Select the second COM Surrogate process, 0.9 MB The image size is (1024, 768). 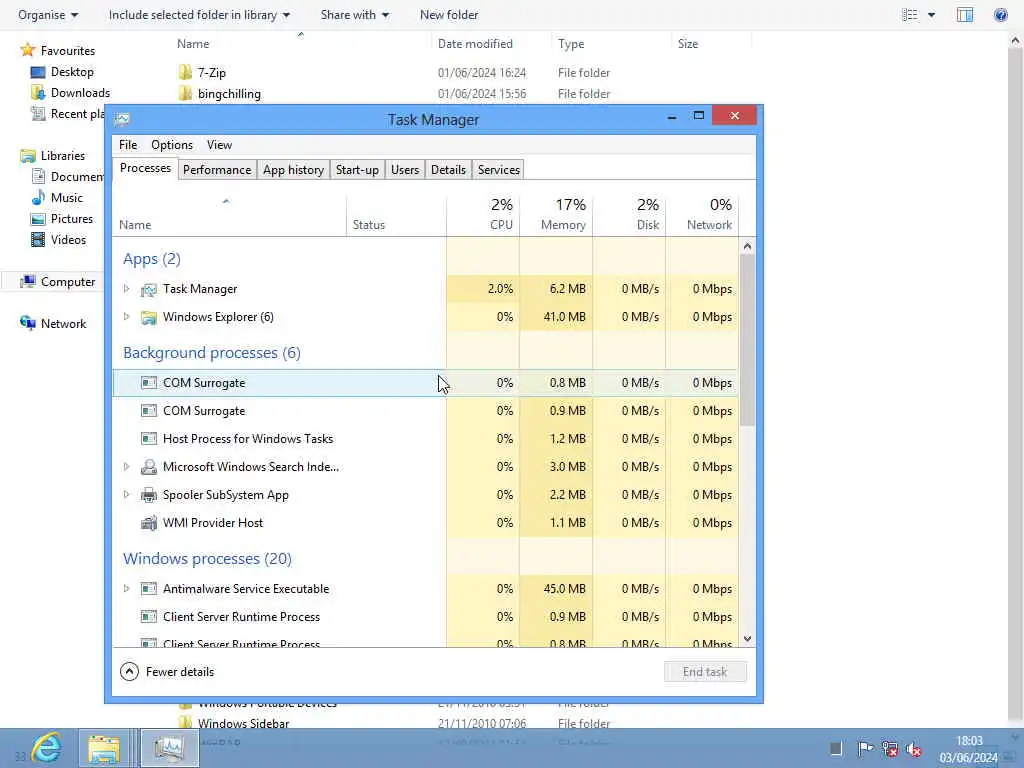click(x=426, y=411)
